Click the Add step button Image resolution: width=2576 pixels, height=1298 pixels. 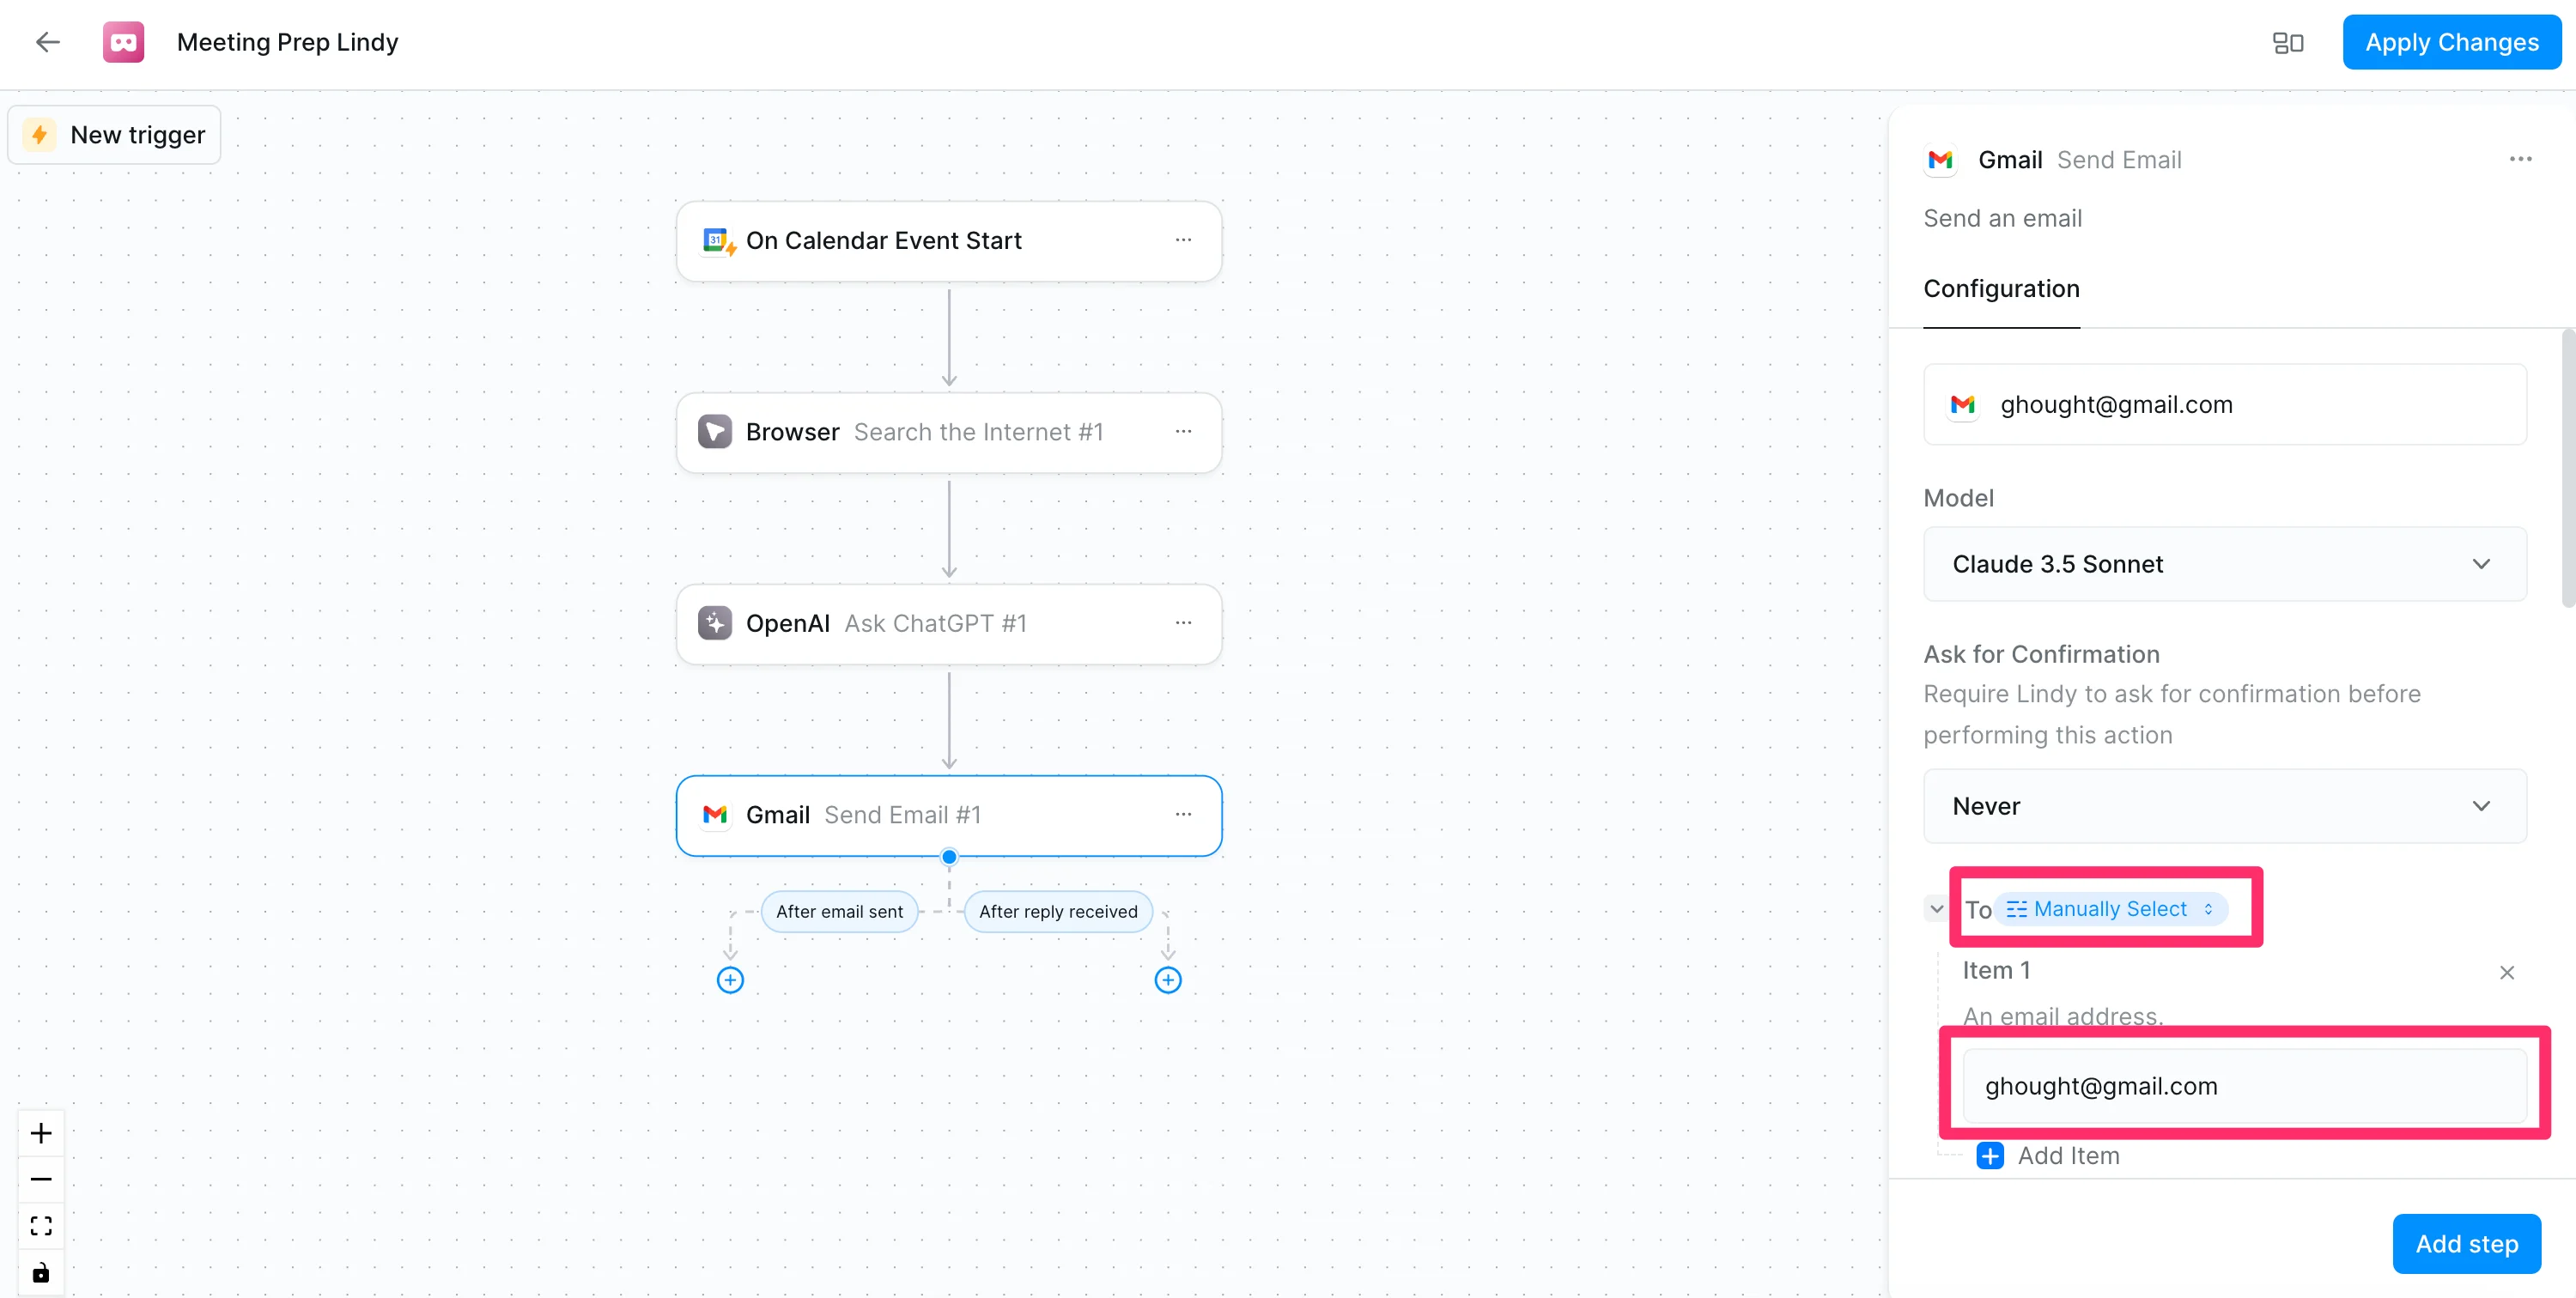point(2466,1244)
